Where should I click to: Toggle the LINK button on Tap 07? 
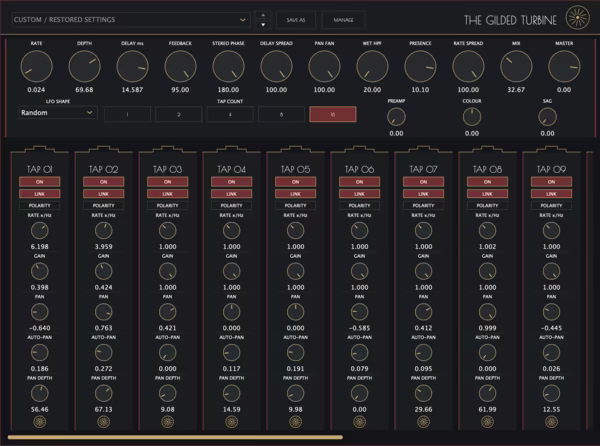pyautogui.click(x=423, y=194)
